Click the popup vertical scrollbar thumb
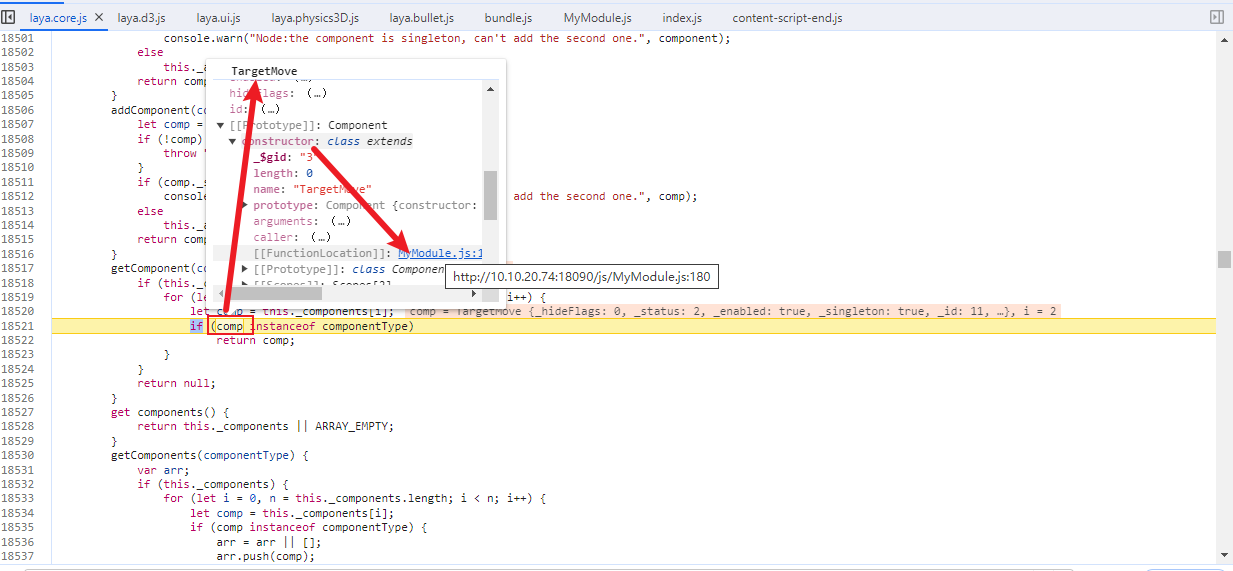Screen dimensions: 1233x571 coord(490,200)
